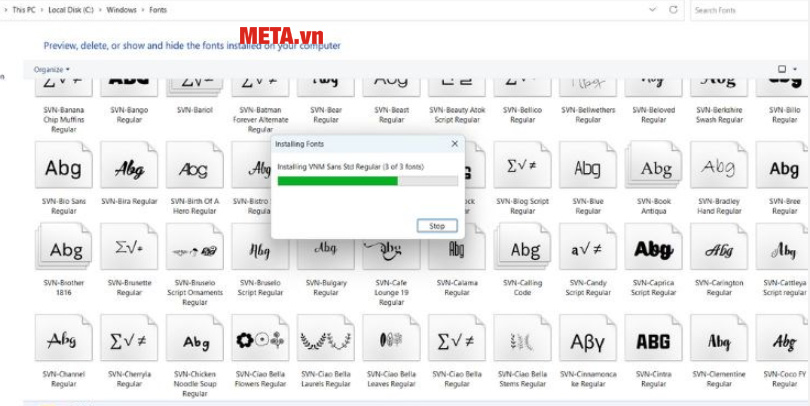This screenshot has width=810, height=406.
Task: Select the SVN-Cinnamoncake Regular font icon
Action: pos(588,338)
